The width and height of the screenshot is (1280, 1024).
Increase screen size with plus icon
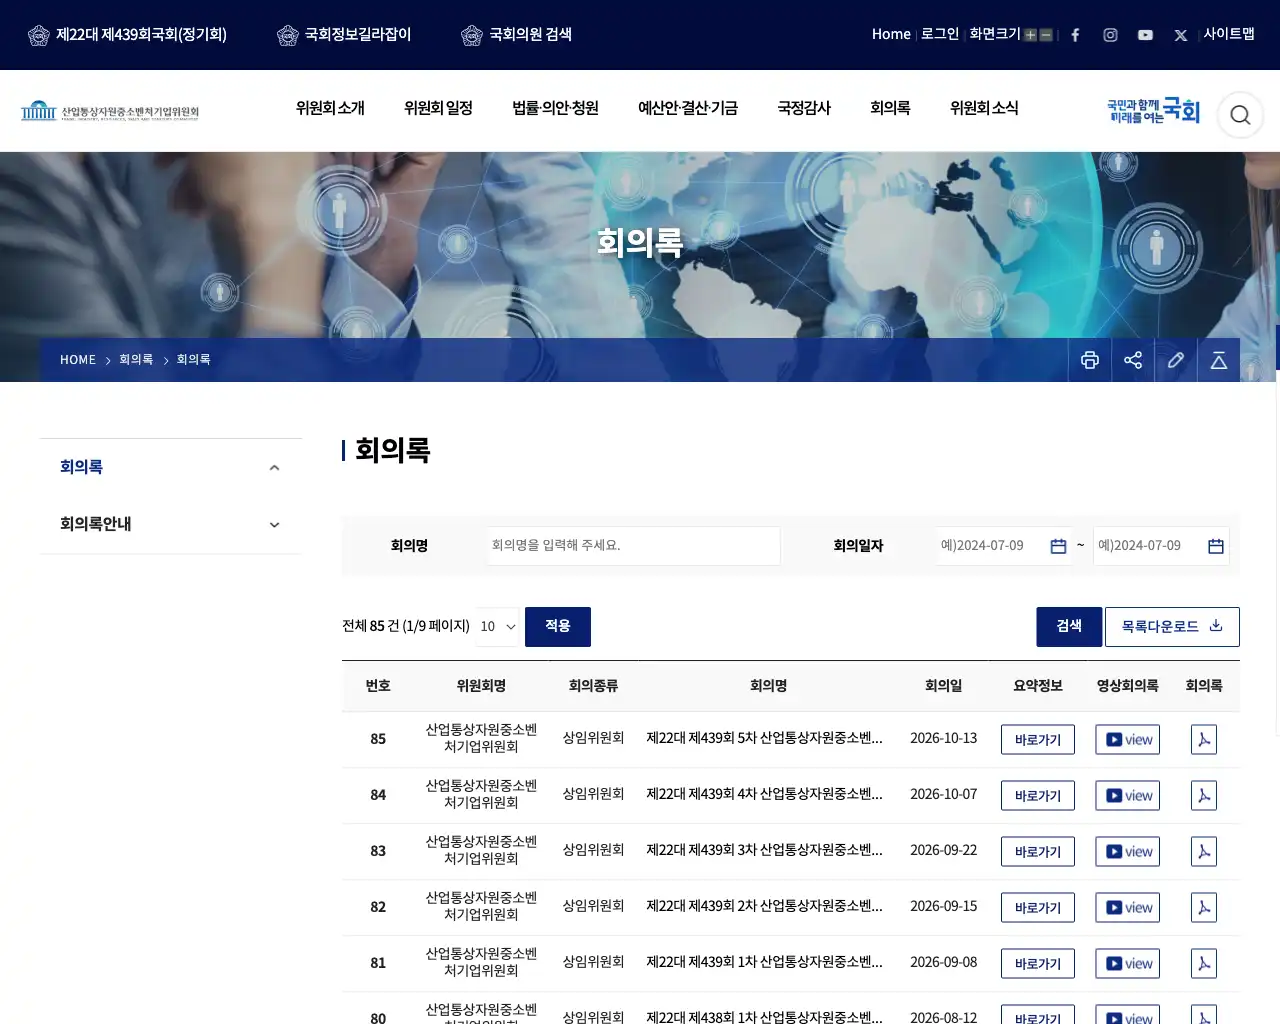click(1030, 35)
